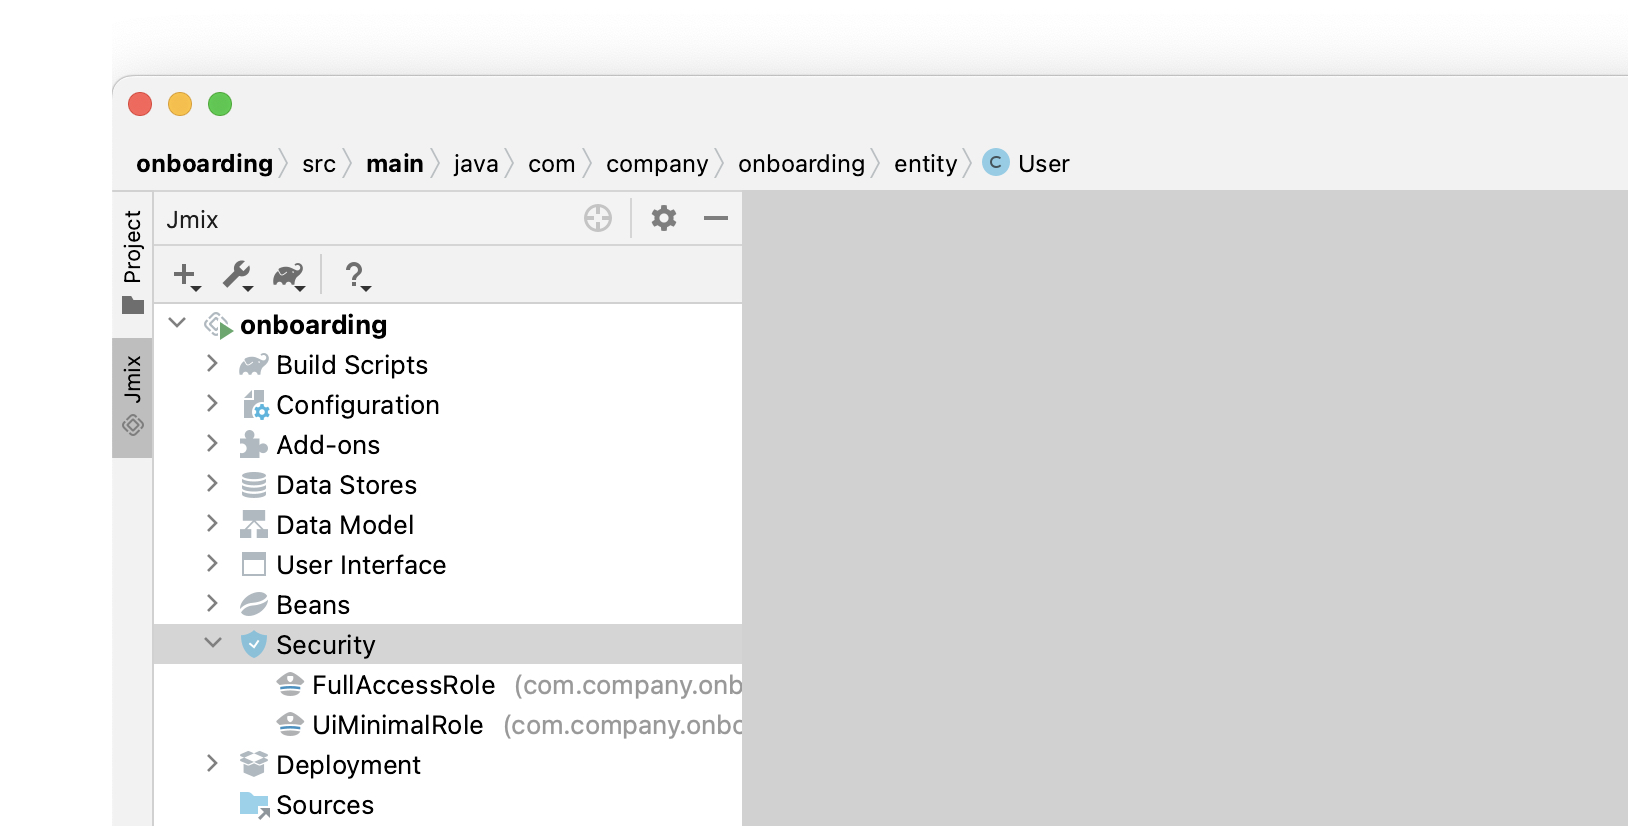Expand the Data Model node
The height and width of the screenshot is (826, 1628).
[212, 524]
